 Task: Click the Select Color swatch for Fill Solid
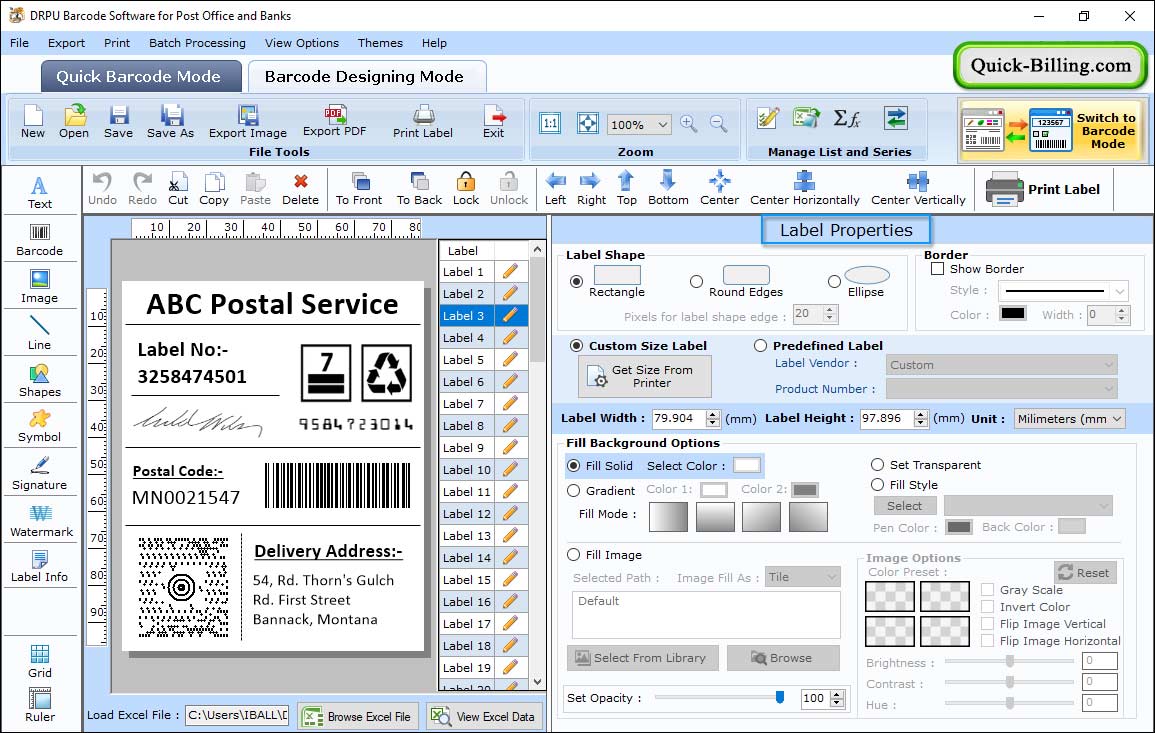click(746, 465)
